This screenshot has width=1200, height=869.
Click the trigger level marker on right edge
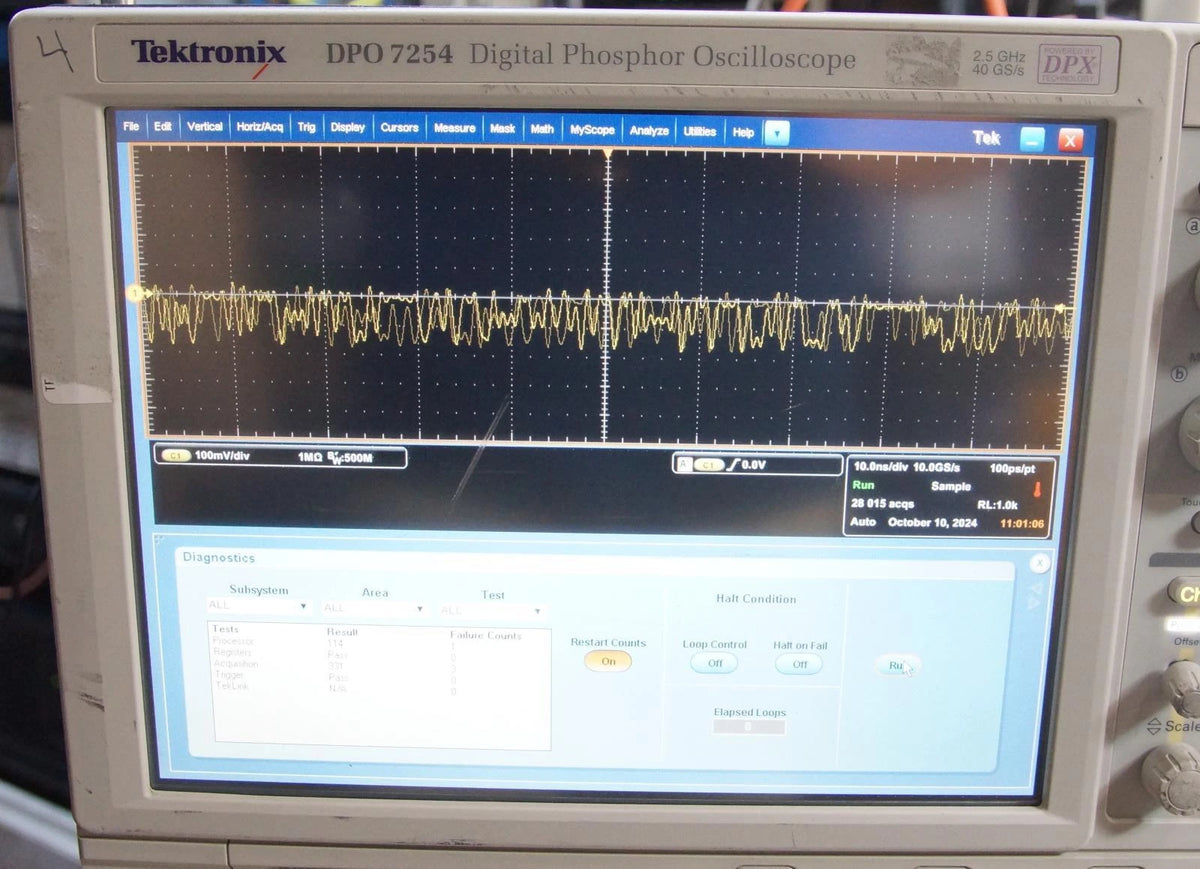click(1063, 308)
